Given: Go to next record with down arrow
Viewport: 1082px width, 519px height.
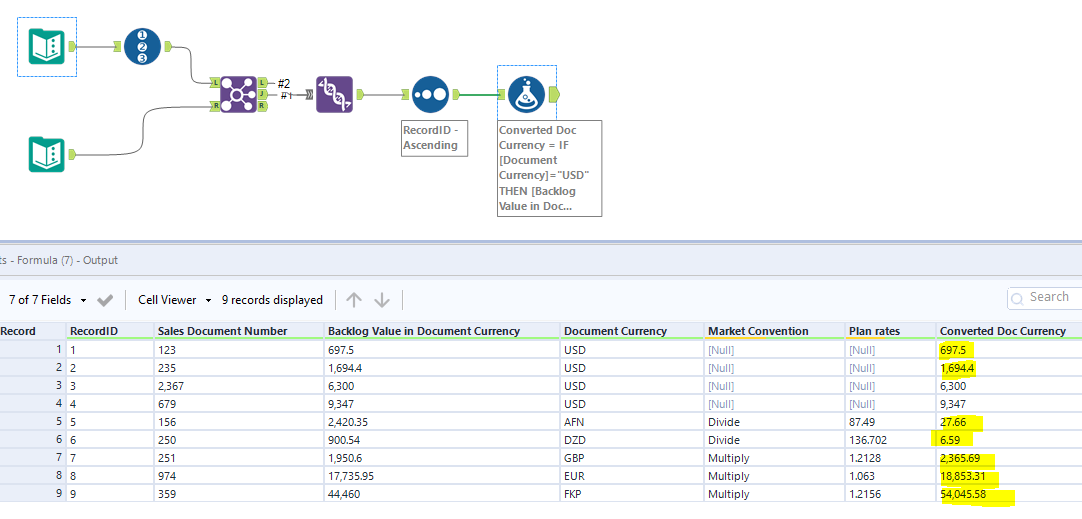Looking at the screenshot, I should [382, 300].
